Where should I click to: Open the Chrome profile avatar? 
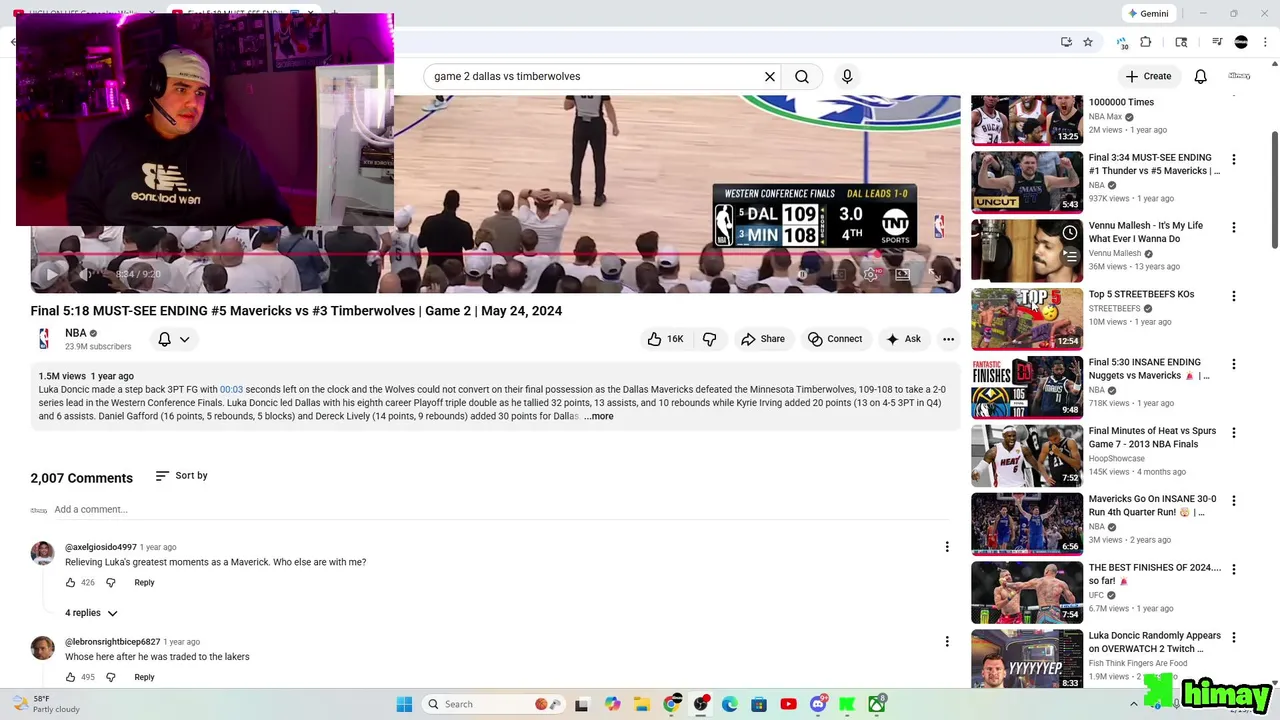(1241, 42)
